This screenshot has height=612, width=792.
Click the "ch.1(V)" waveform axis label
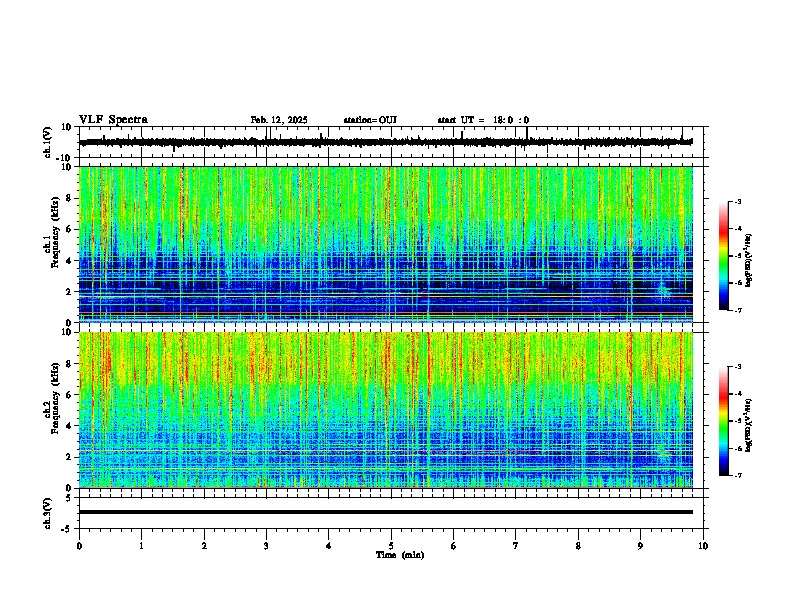click(47, 142)
